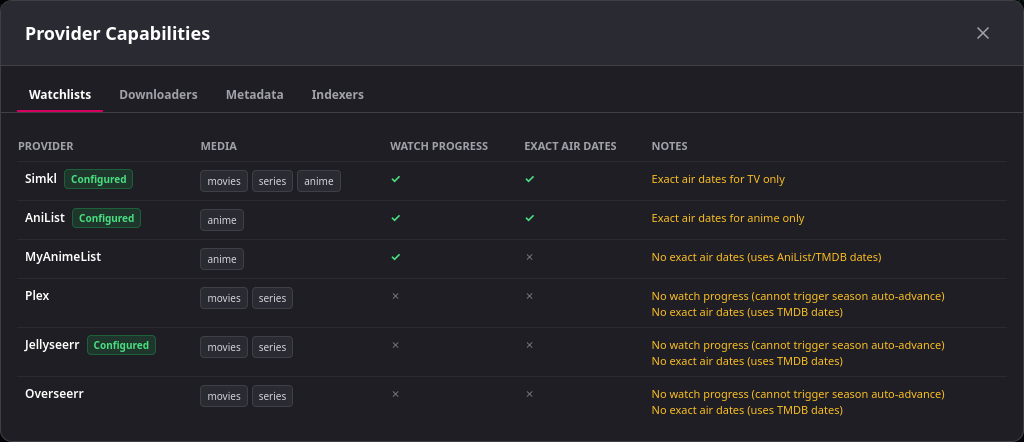Click the anime tag in MyAnimeList row
1024x442 pixels.
pos(222,259)
